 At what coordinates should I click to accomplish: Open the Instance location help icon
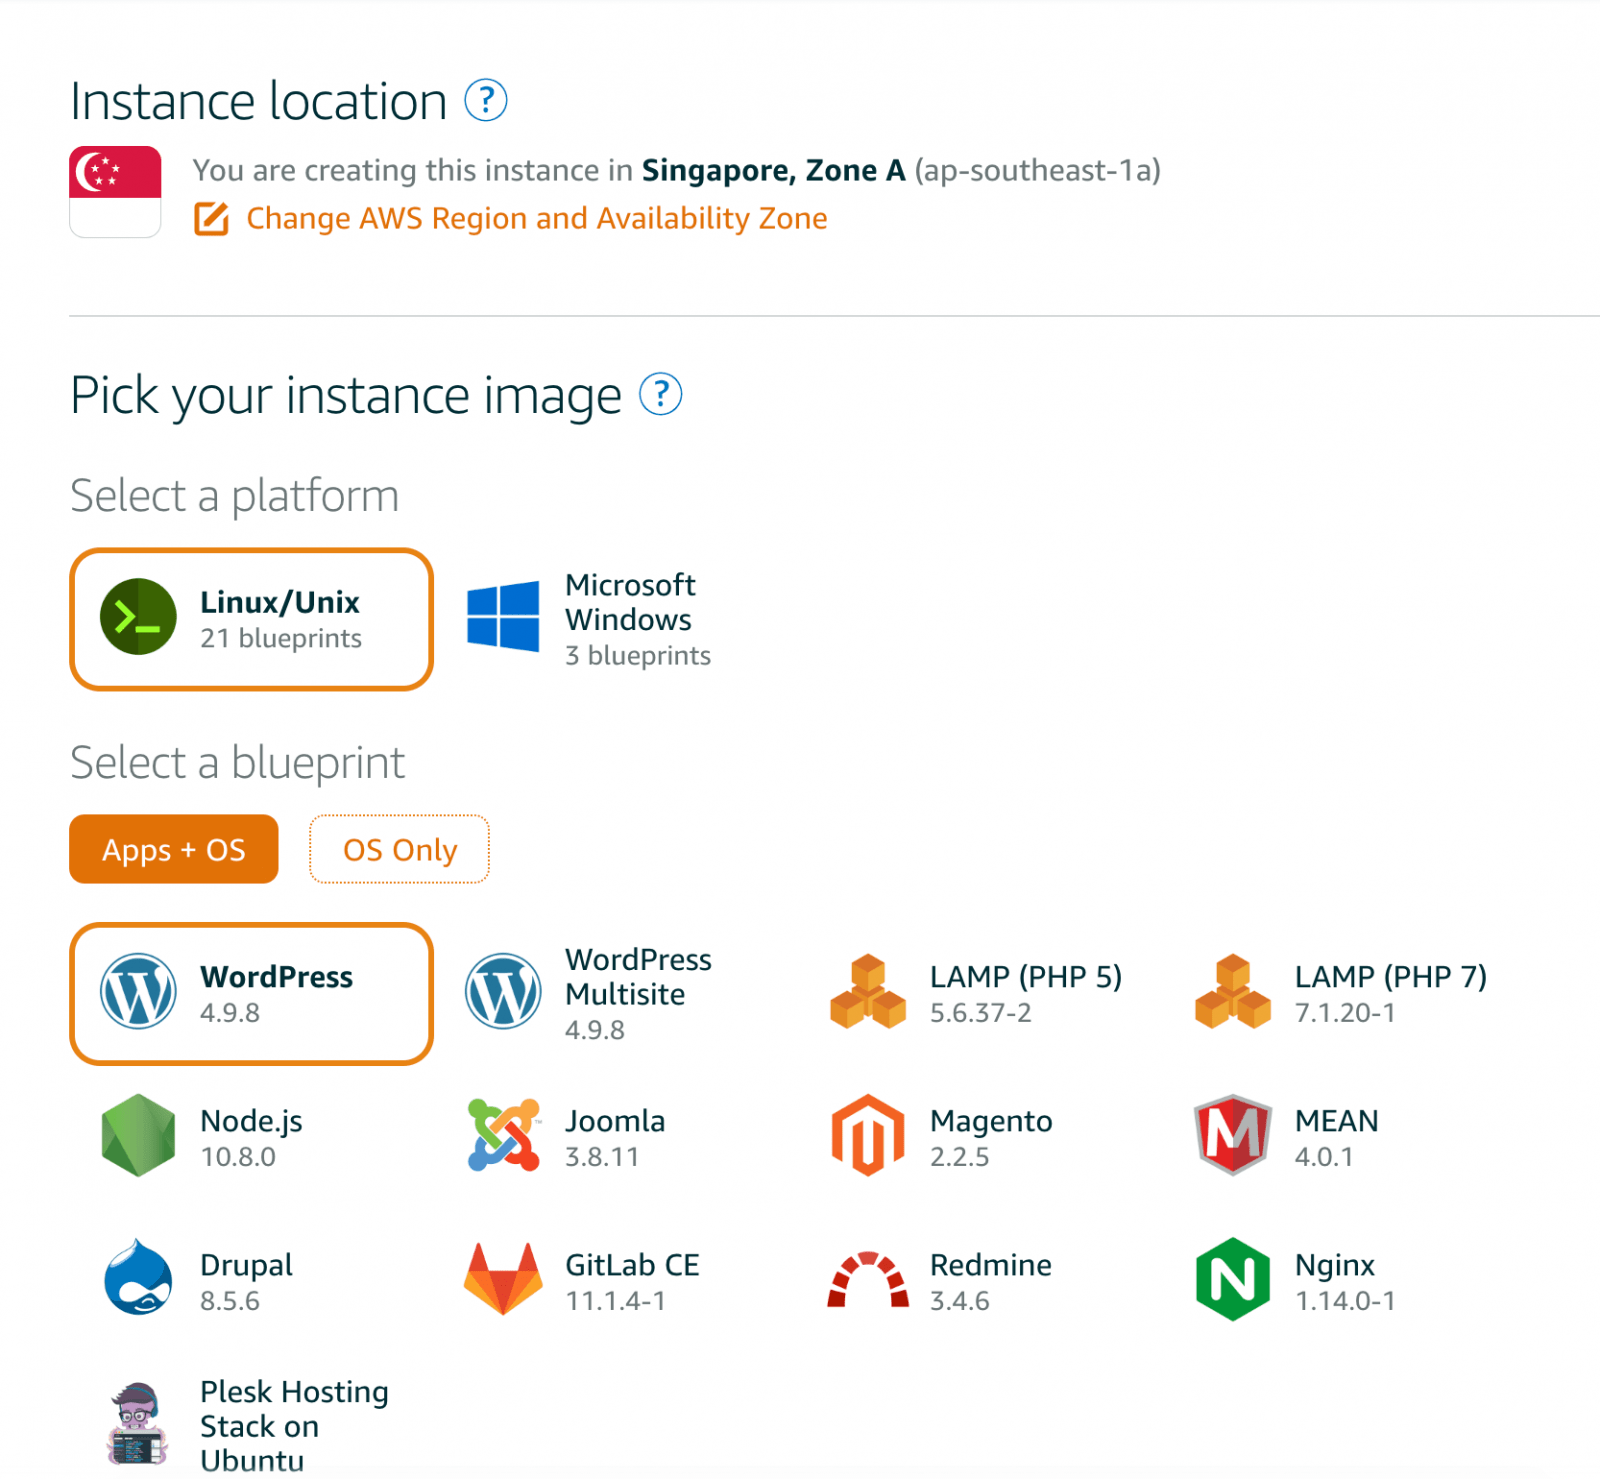click(486, 101)
